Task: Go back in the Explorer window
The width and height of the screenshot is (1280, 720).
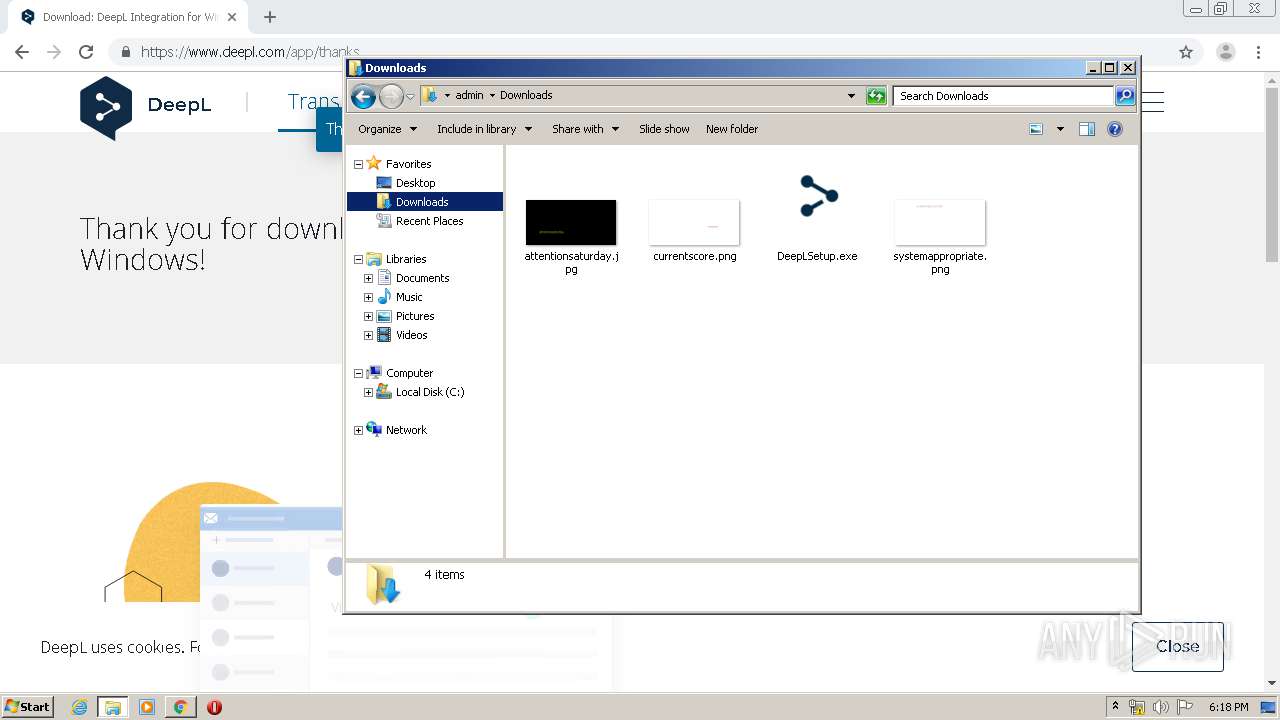Action: 363,96
